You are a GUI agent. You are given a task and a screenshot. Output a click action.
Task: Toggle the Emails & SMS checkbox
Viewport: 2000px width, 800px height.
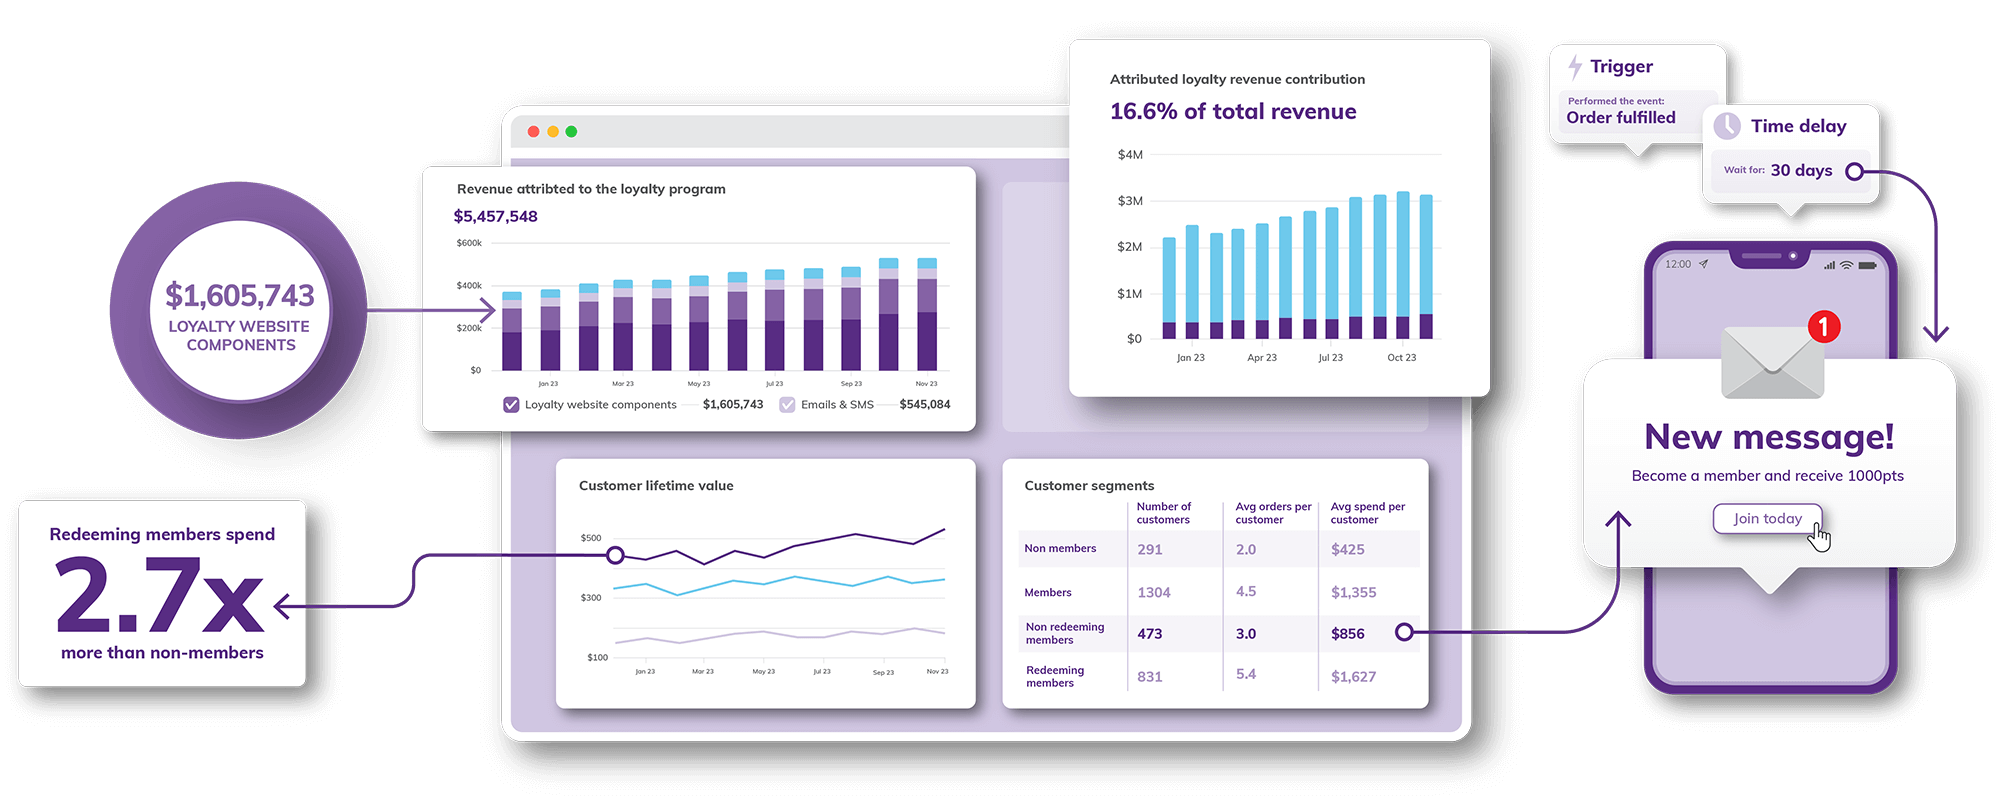[x=787, y=405]
